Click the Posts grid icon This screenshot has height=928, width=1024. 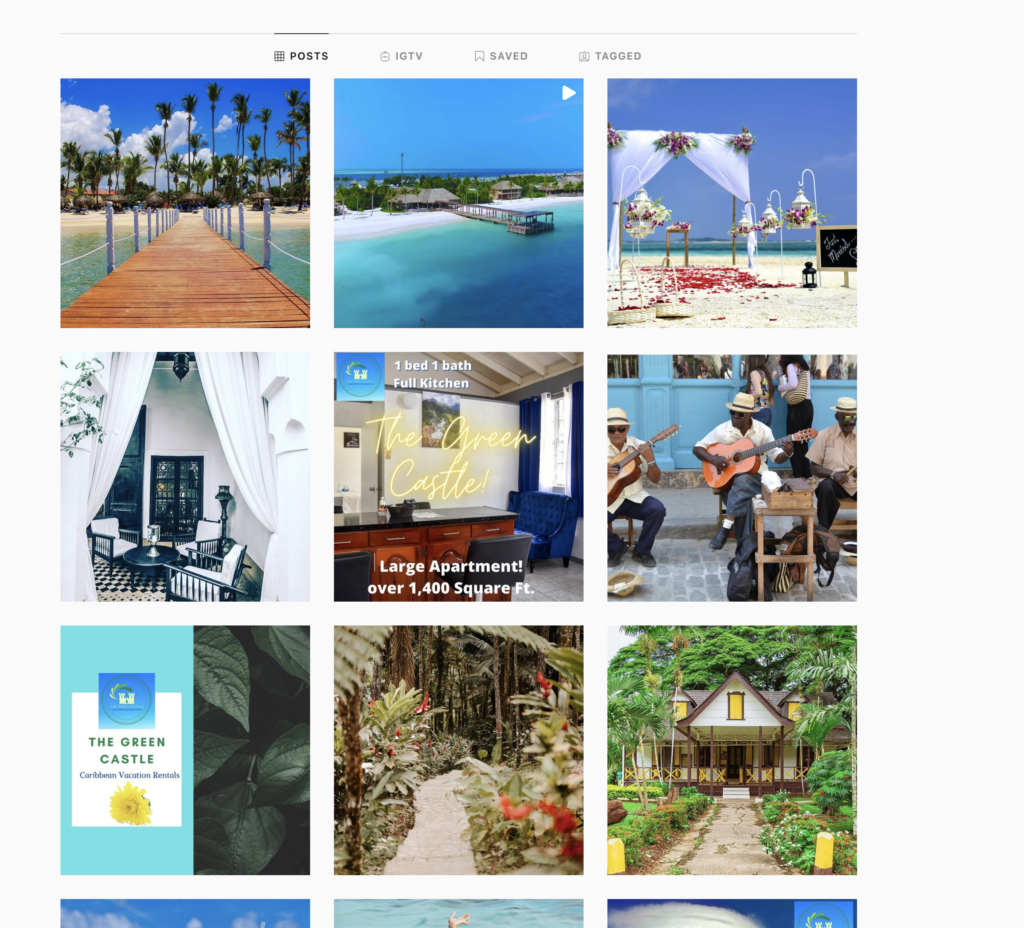pyautogui.click(x=279, y=56)
